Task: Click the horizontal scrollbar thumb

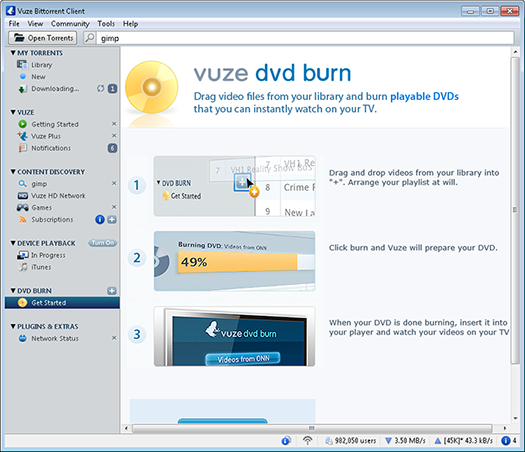Action: click(x=312, y=428)
